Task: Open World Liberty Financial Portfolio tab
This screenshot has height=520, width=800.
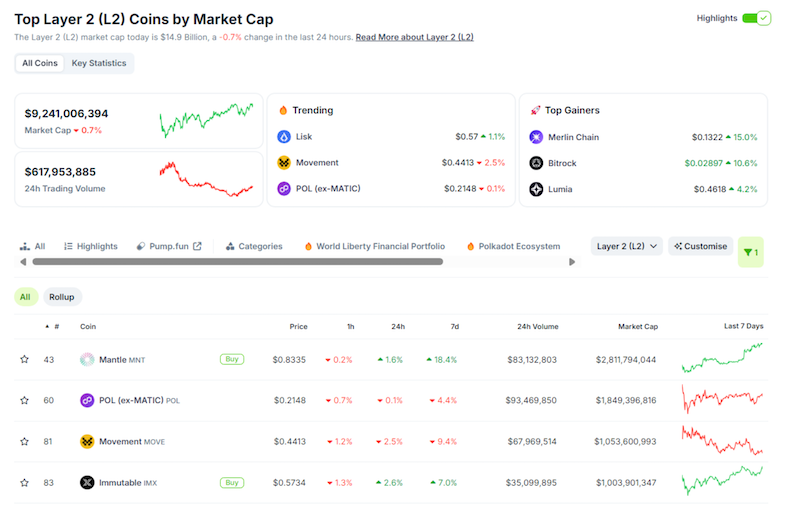Action: click(374, 246)
